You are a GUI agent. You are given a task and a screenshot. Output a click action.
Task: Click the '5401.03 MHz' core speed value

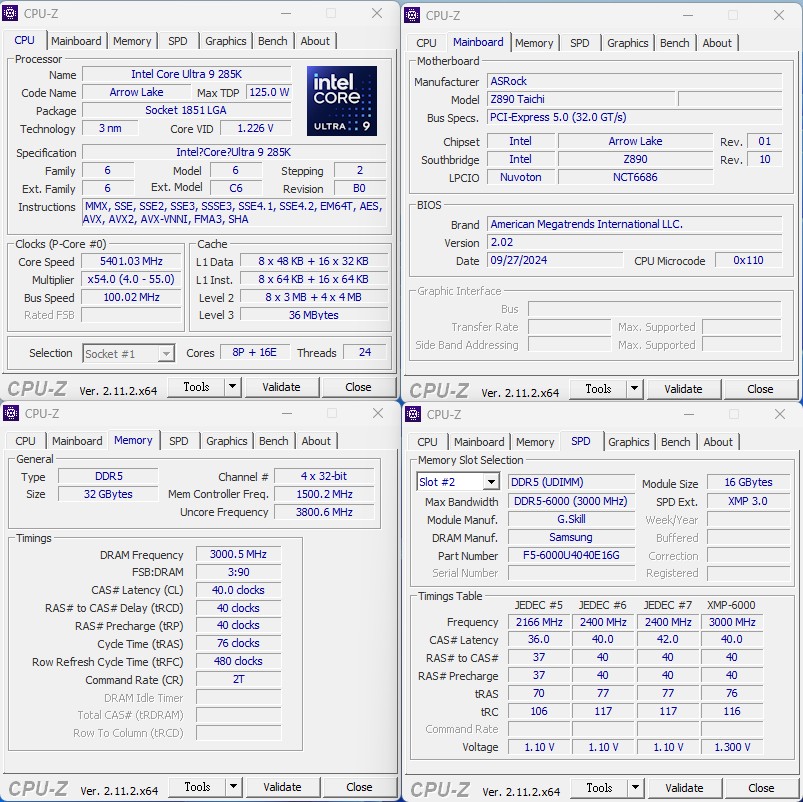click(131, 261)
